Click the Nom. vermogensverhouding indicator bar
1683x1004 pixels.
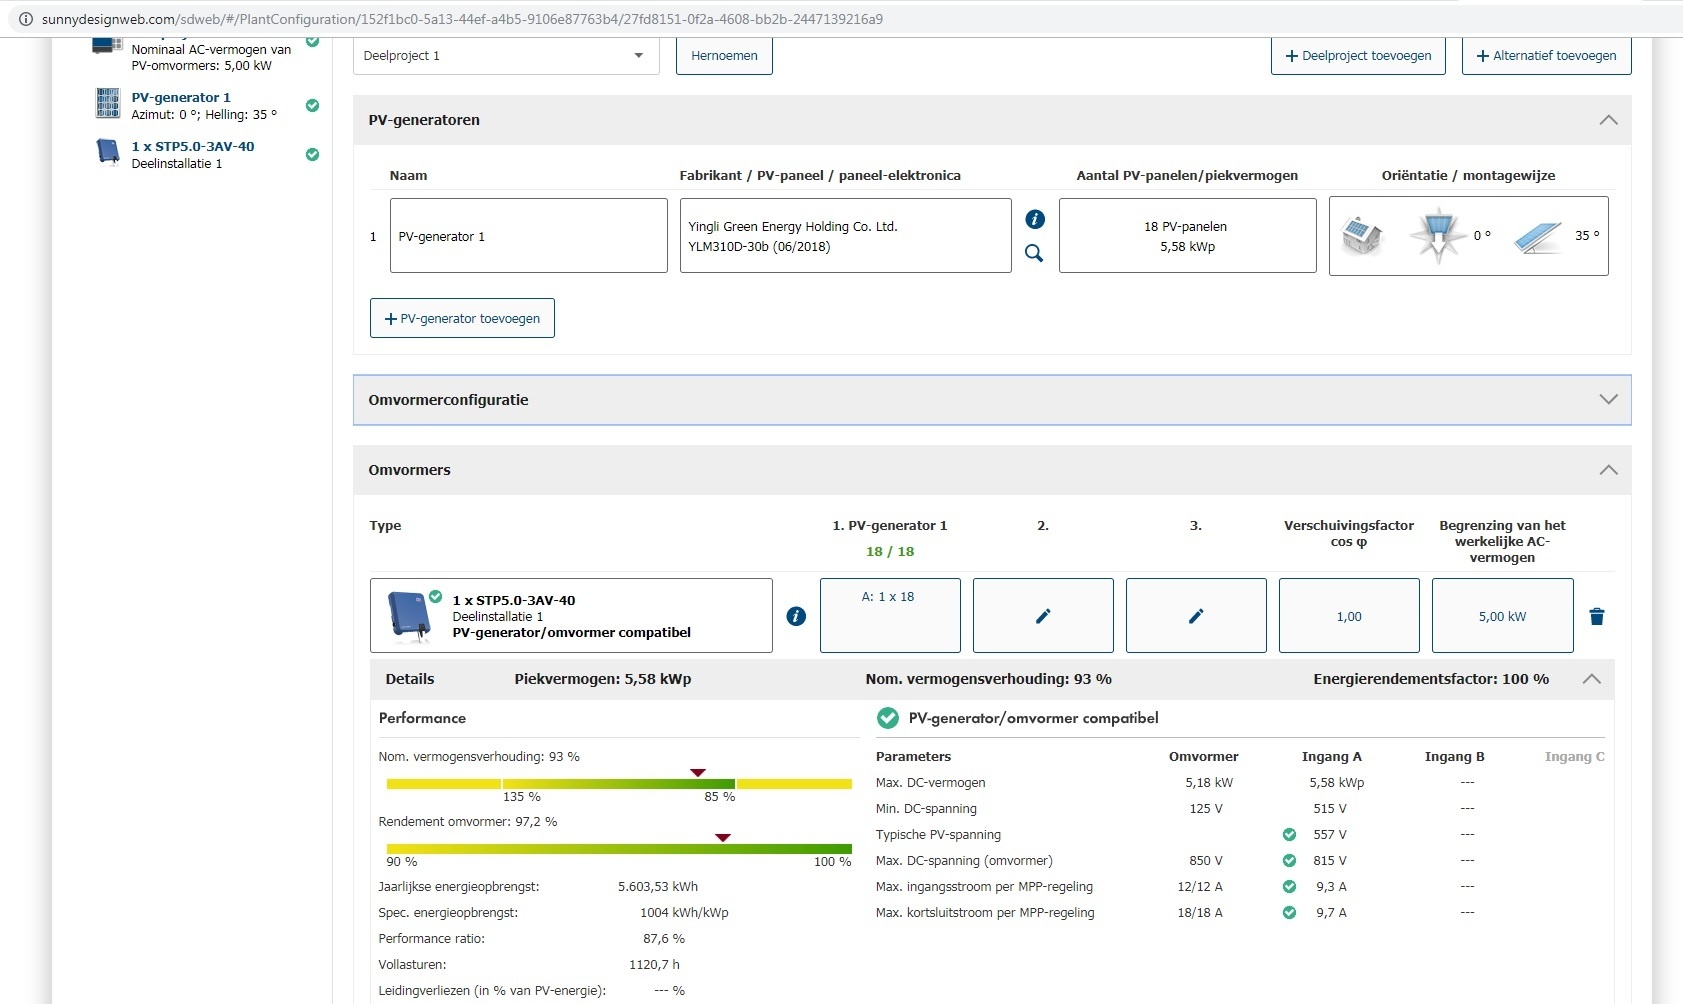click(x=618, y=784)
